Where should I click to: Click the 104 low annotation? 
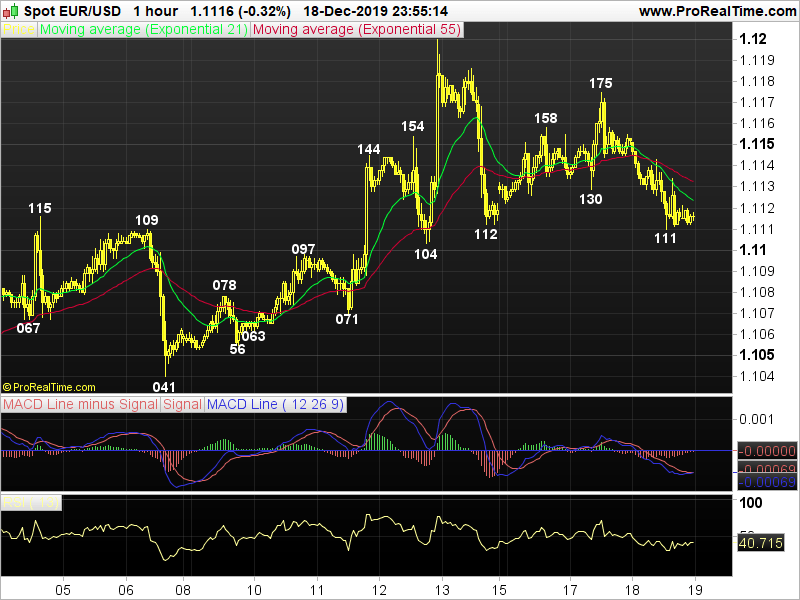coord(426,254)
